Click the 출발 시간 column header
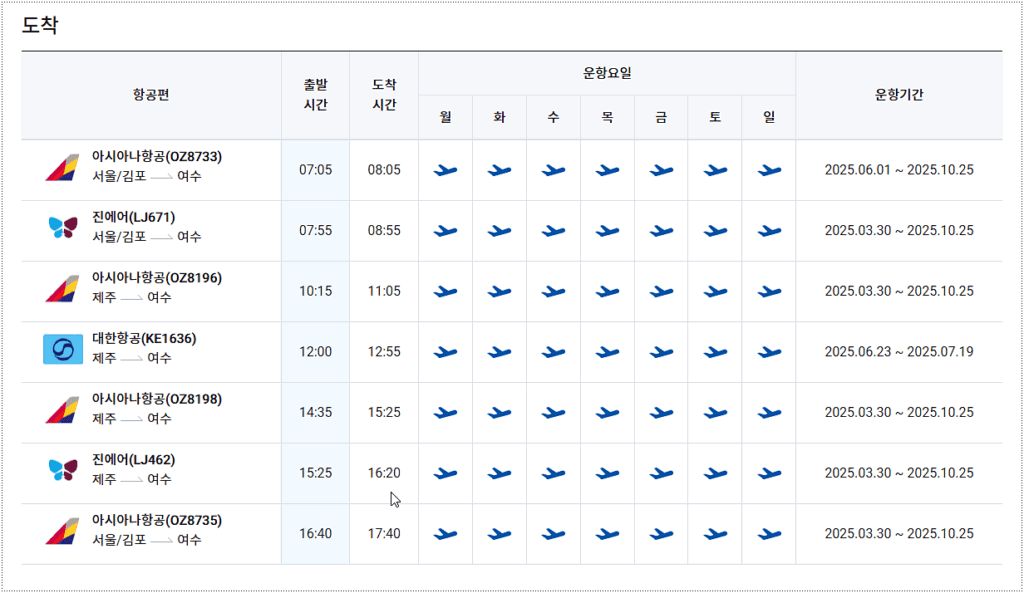 tap(315, 95)
